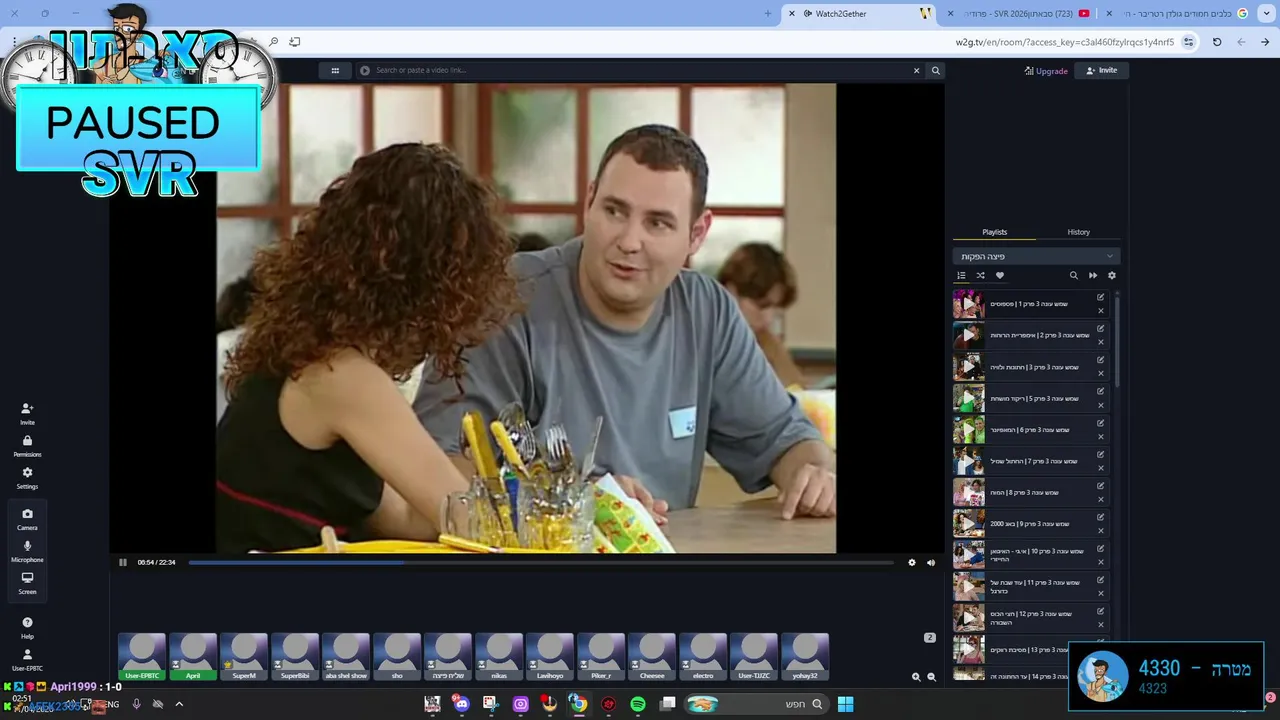Toggle Screen sharing in left sidebar

pyautogui.click(x=27, y=583)
